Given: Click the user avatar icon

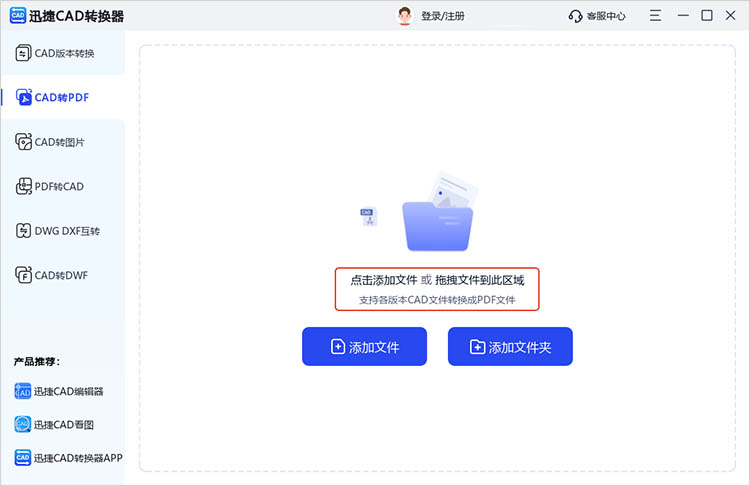Looking at the screenshot, I should (x=405, y=16).
